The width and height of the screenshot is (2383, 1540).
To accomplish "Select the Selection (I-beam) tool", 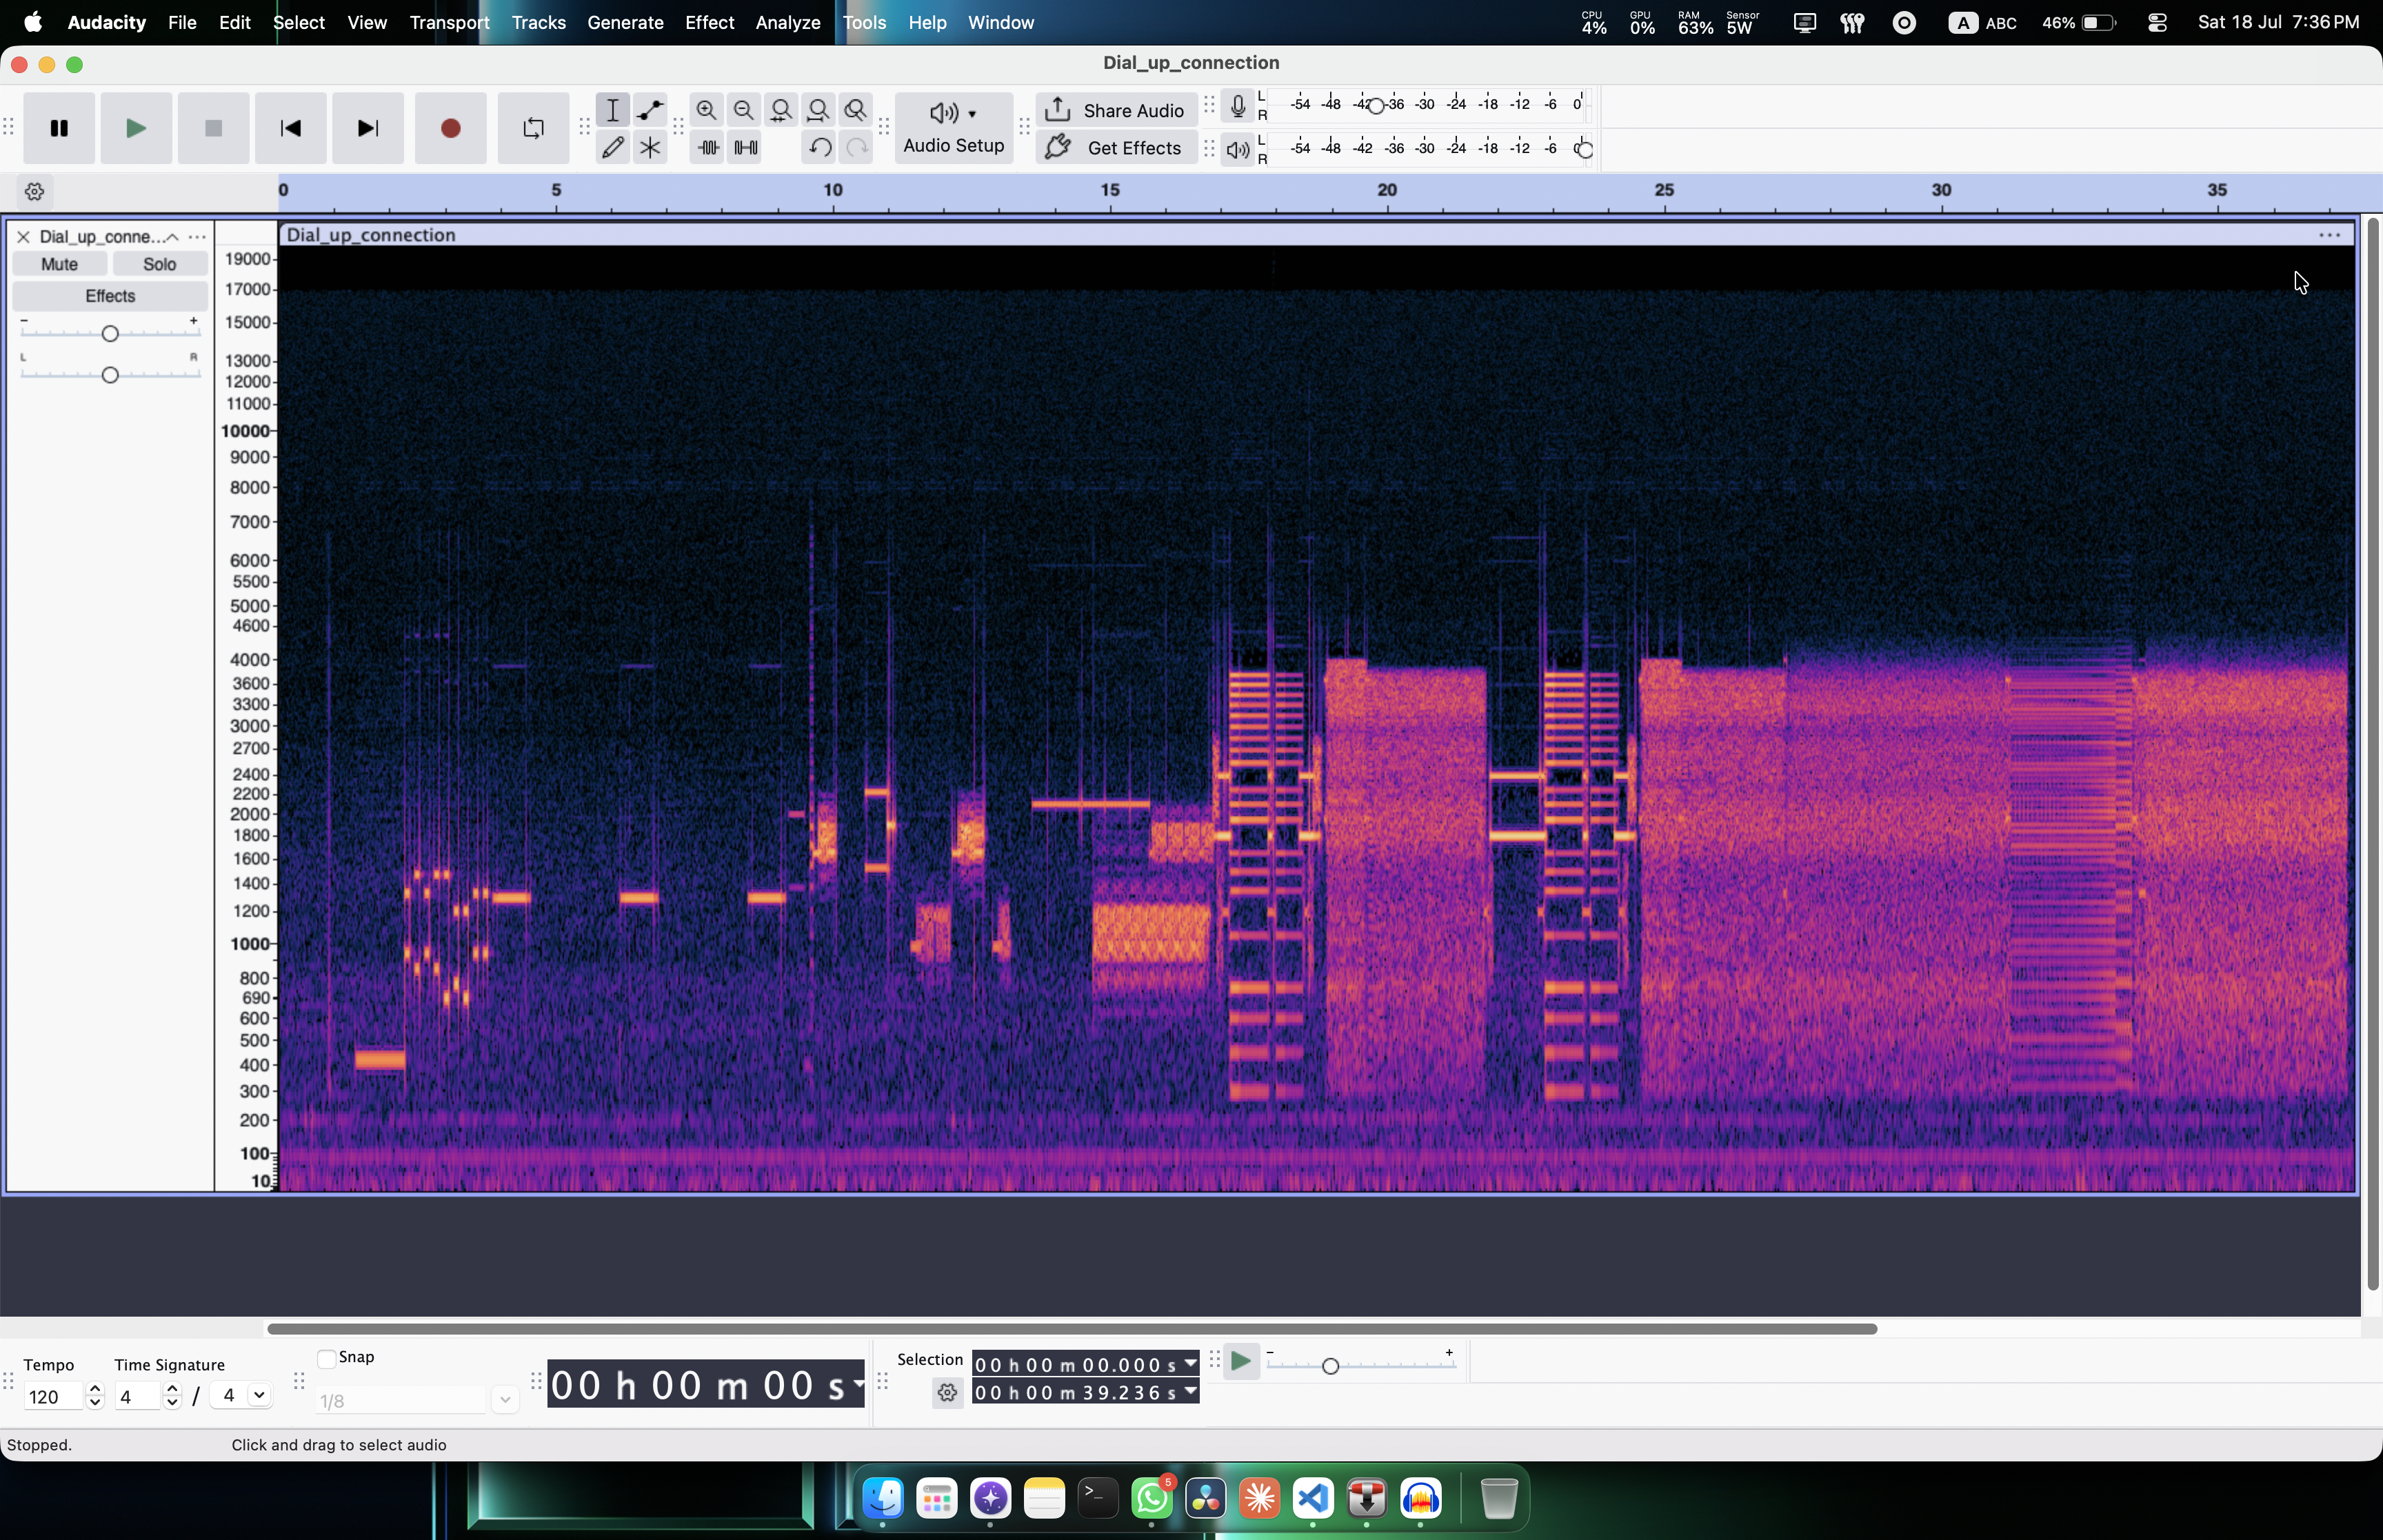I will tap(613, 110).
